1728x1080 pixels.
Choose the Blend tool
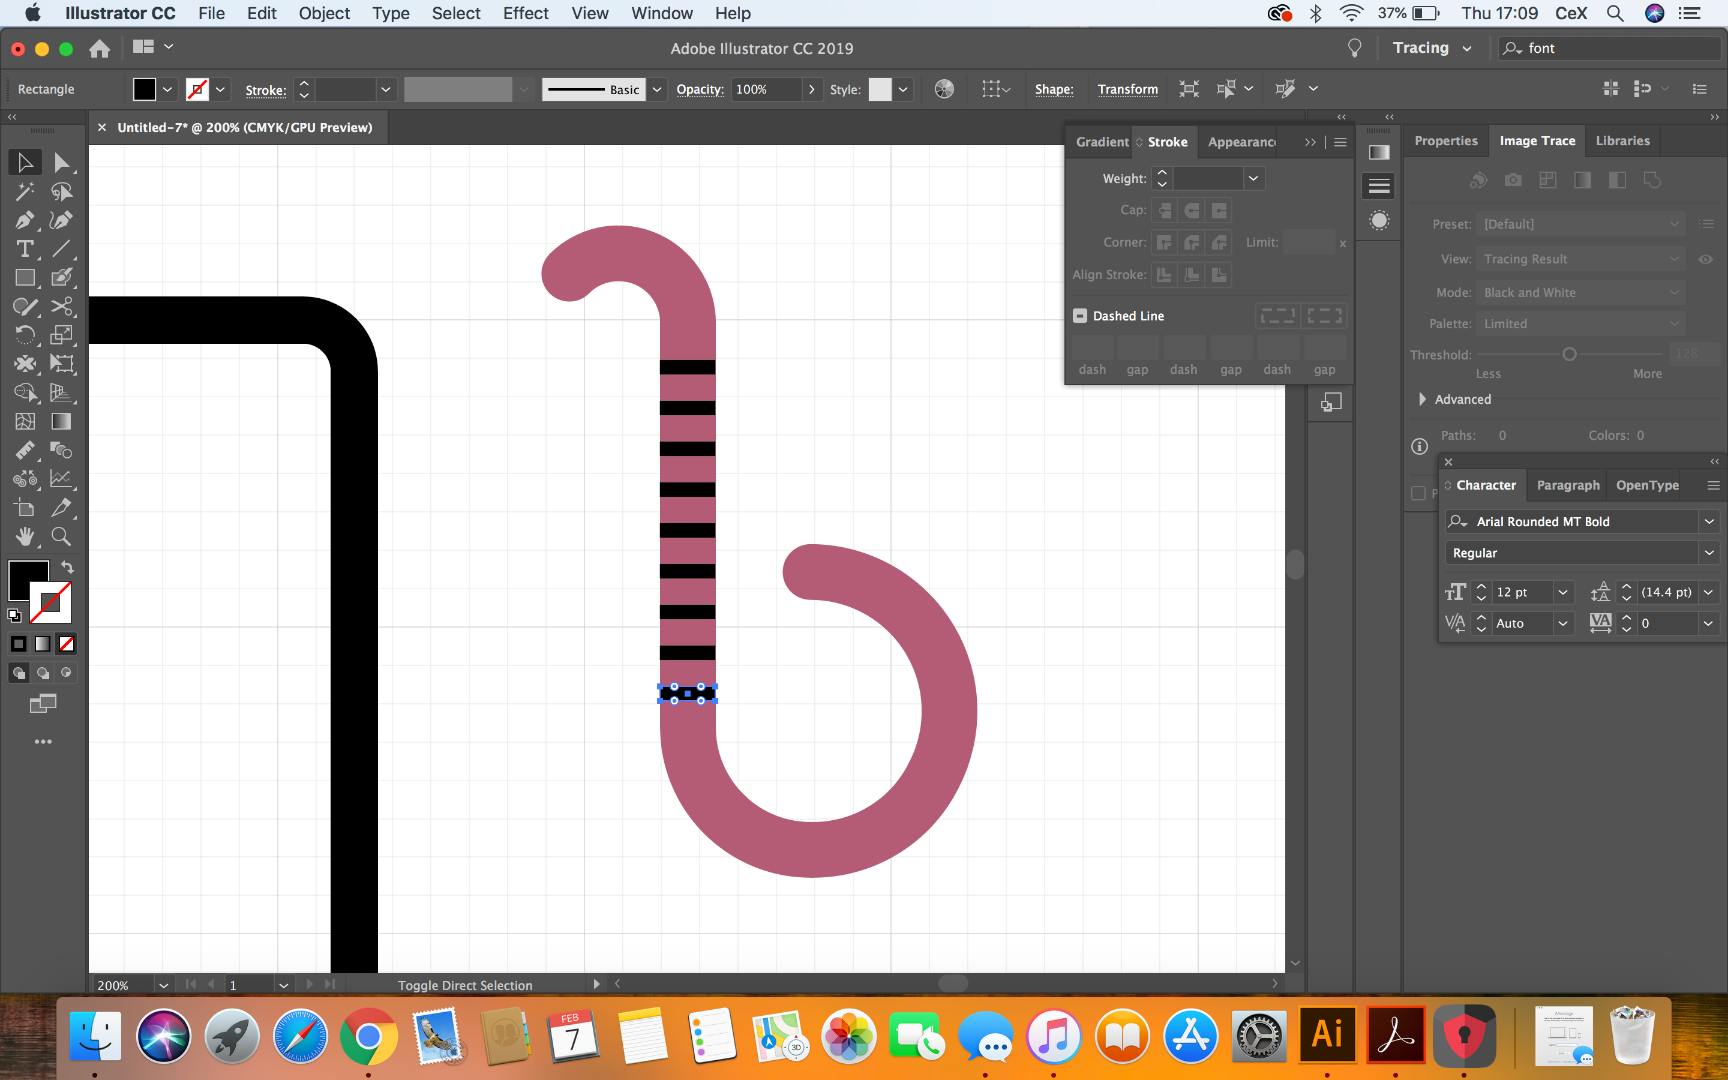coord(61,450)
